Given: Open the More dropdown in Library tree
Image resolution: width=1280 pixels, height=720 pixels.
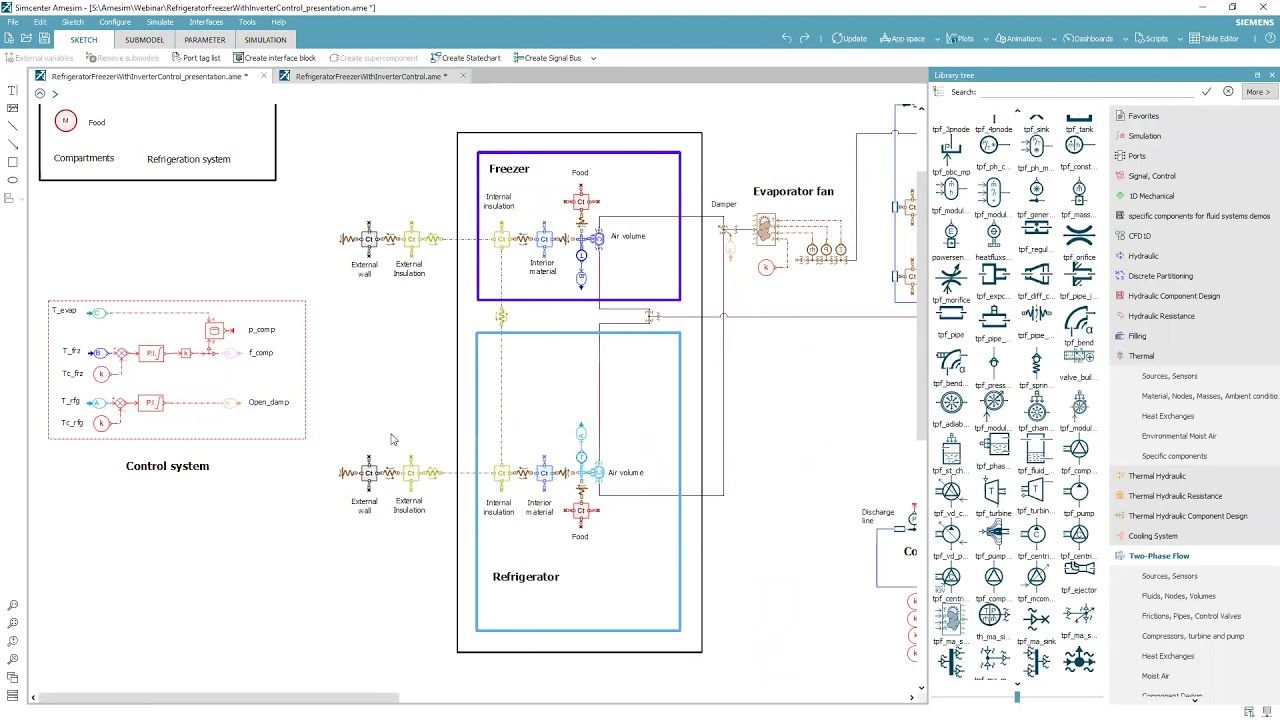Looking at the screenshot, I should tap(1257, 92).
